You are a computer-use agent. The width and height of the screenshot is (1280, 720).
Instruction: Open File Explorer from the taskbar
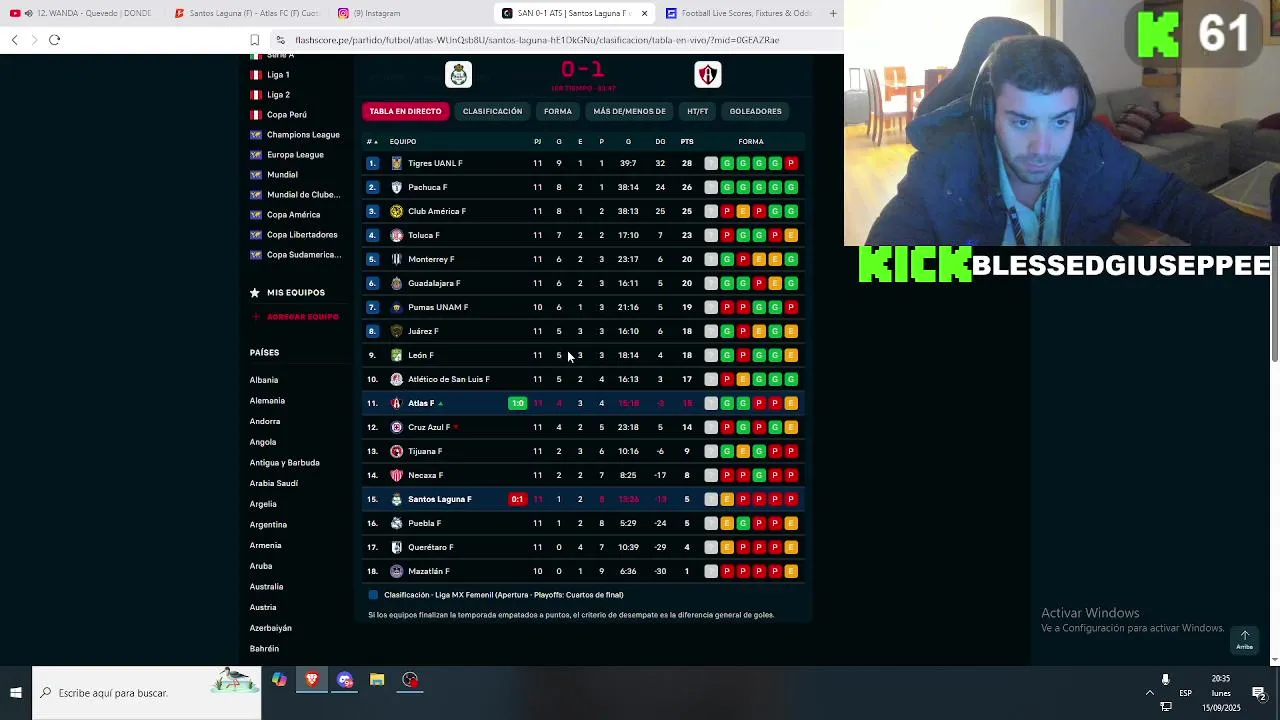[x=377, y=680]
